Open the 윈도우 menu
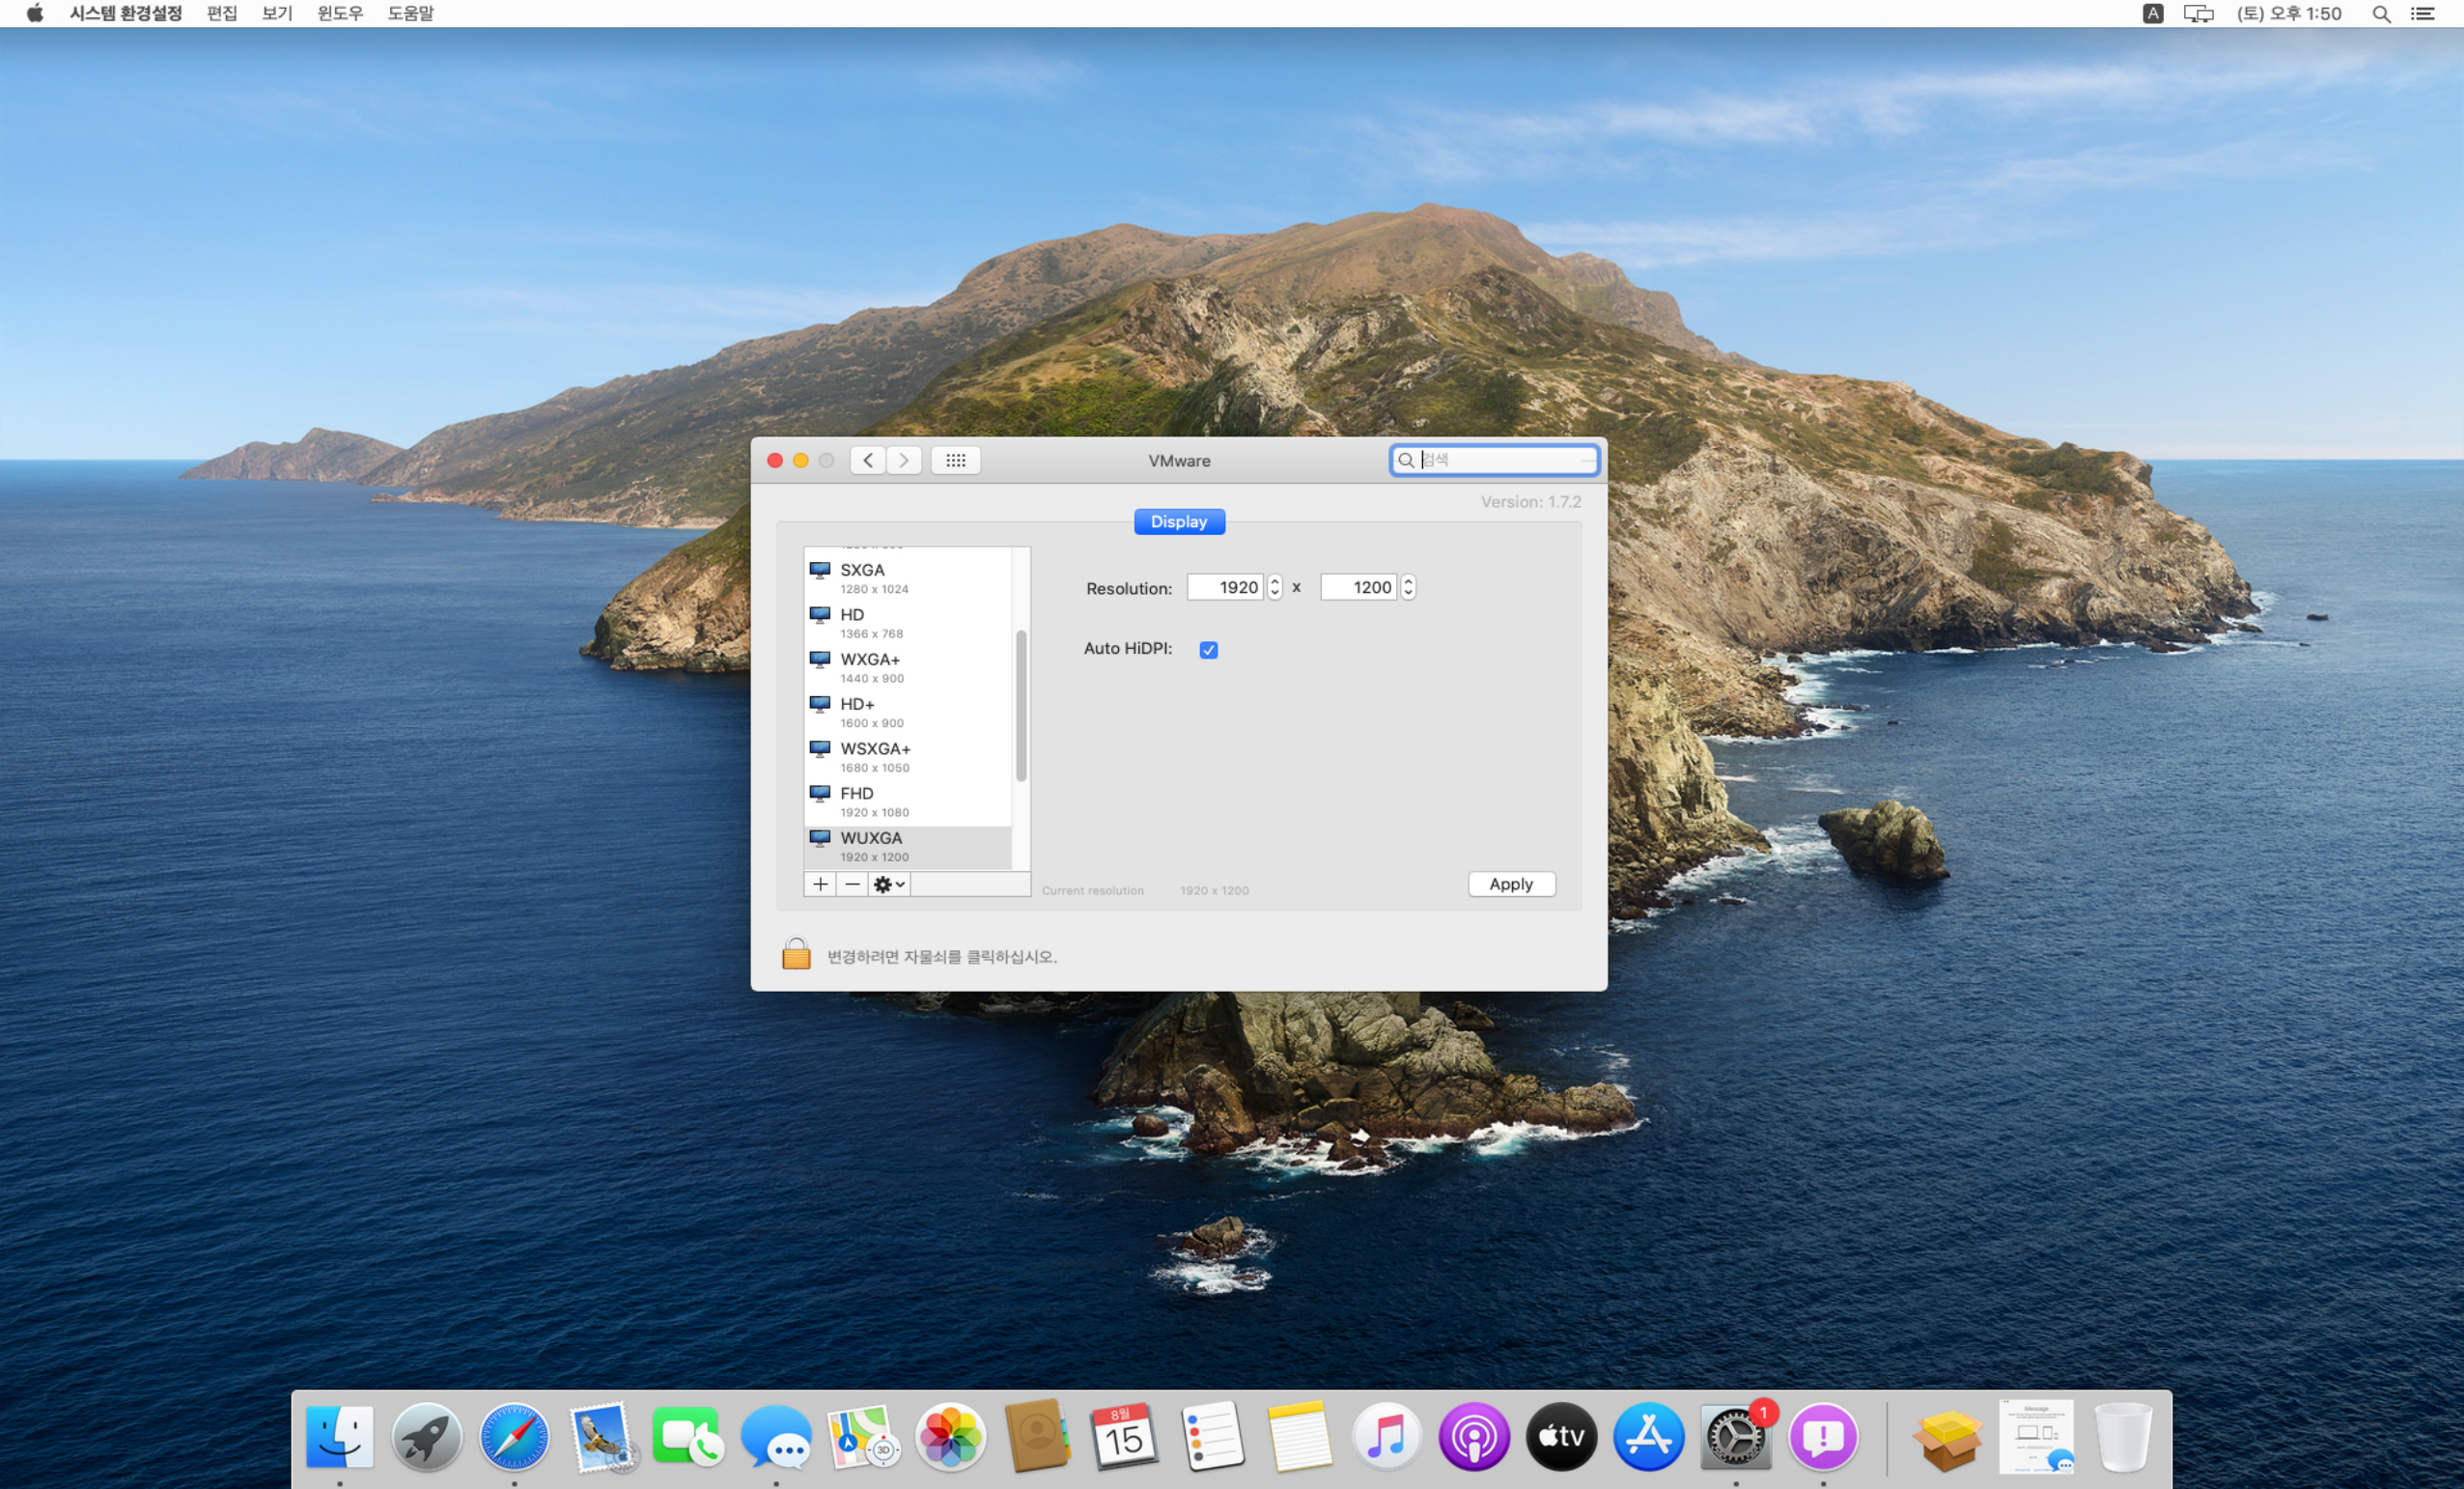Viewport: 2464px width, 1489px height. pos(340,13)
